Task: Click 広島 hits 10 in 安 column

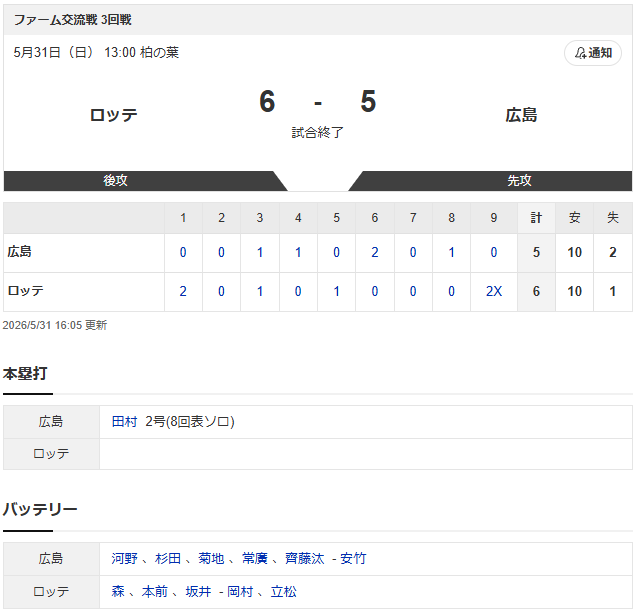Action: point(574,252)
